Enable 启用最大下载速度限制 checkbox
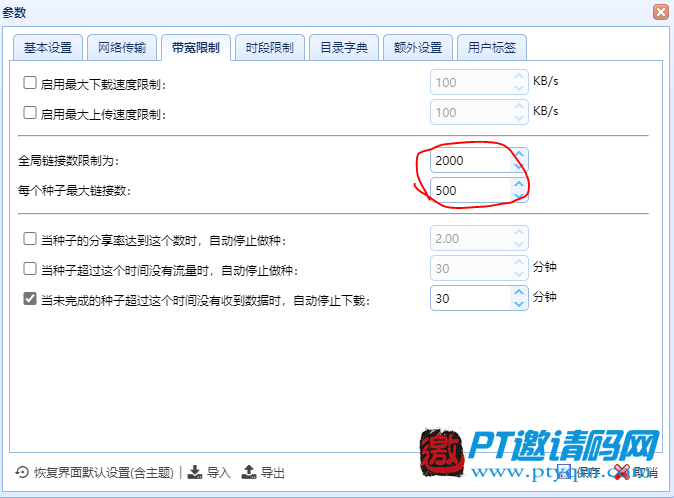Screen dimensions: 674x498 pos(30,82)
